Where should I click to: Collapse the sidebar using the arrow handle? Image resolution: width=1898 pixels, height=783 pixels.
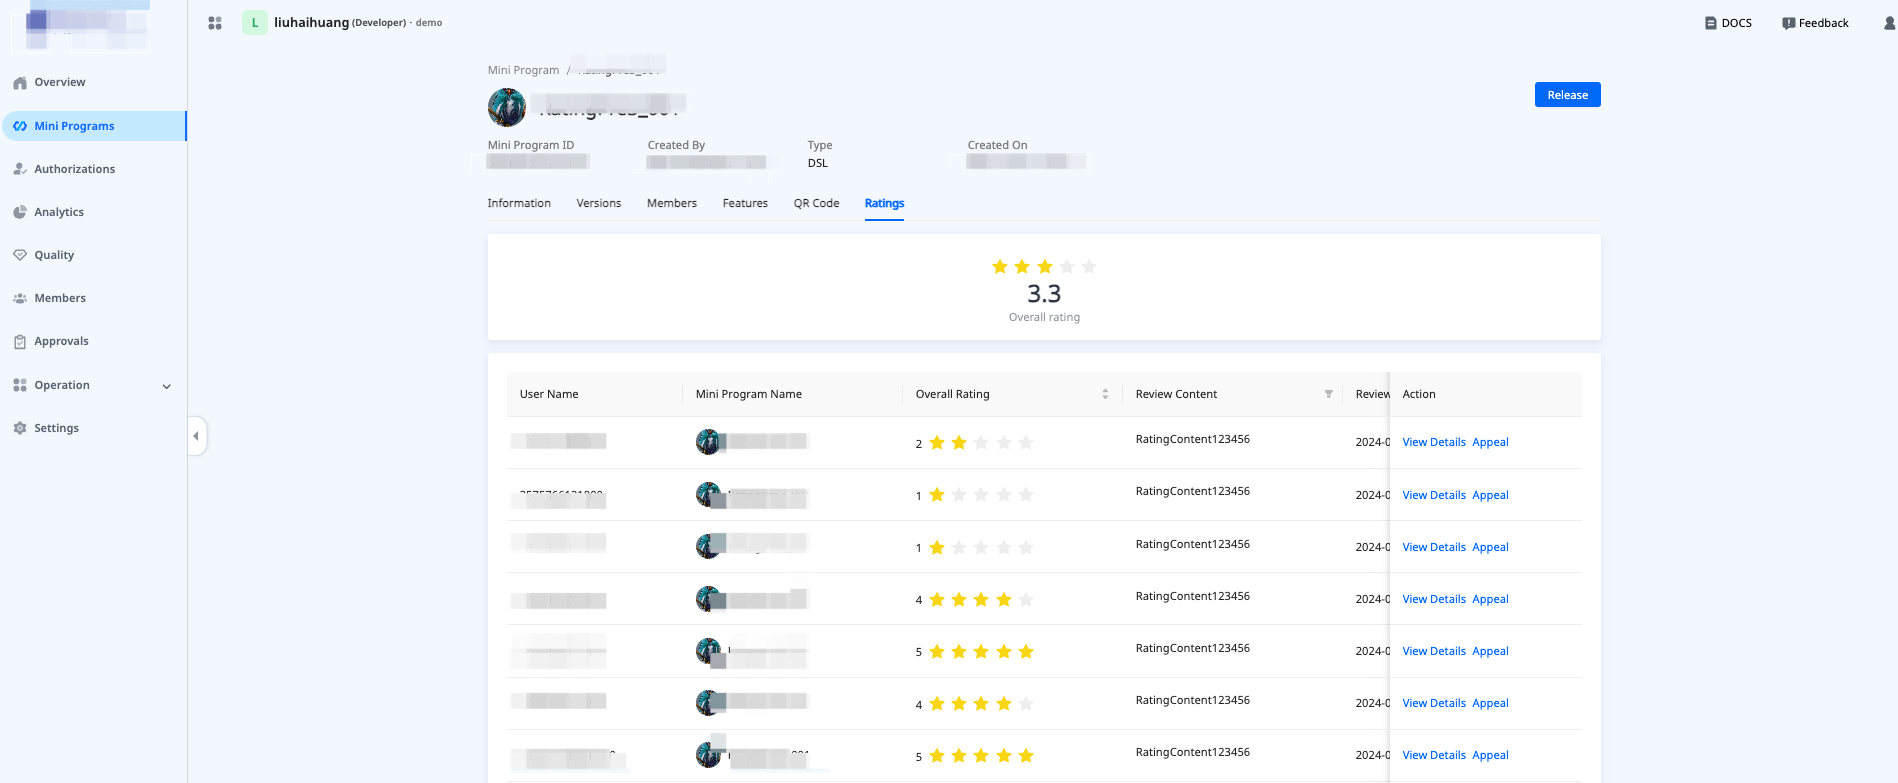coord(196,436)
